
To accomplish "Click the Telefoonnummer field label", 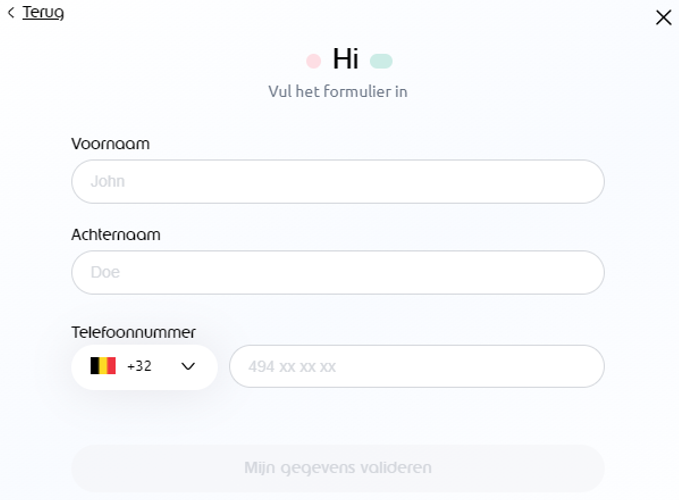I will click(x=133, y=331).
